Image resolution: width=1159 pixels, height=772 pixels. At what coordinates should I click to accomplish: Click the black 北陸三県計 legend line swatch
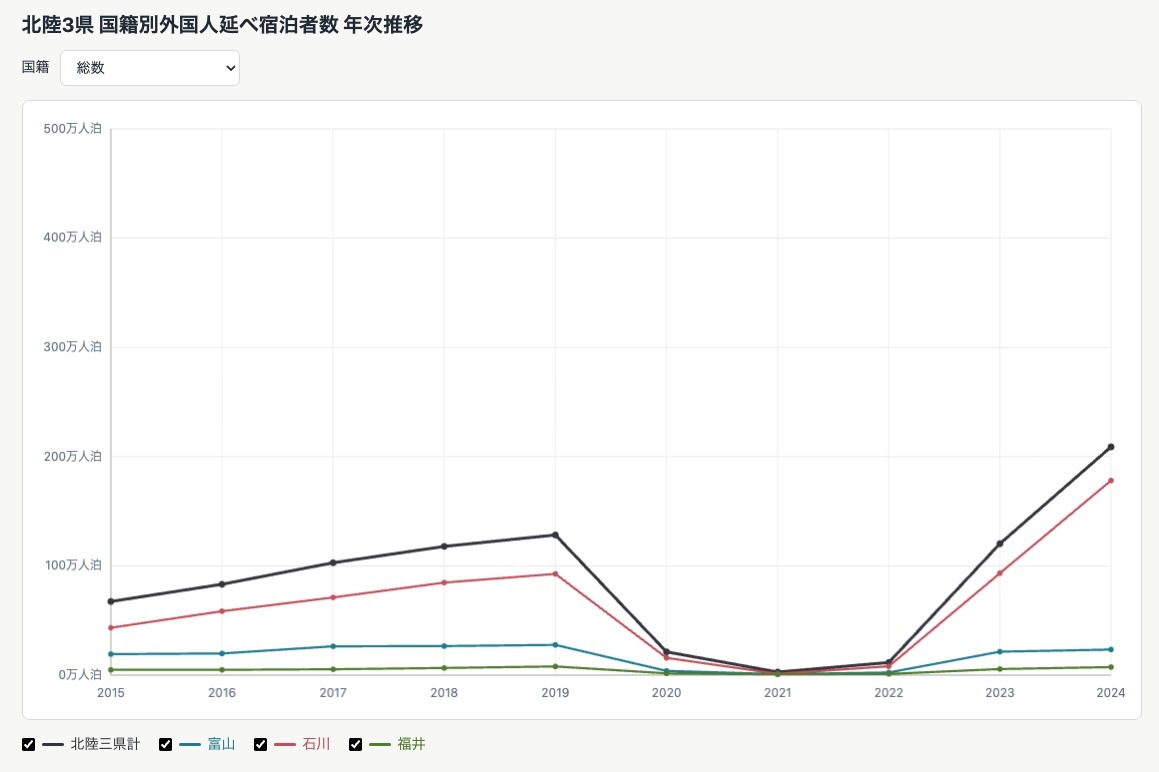52,744
